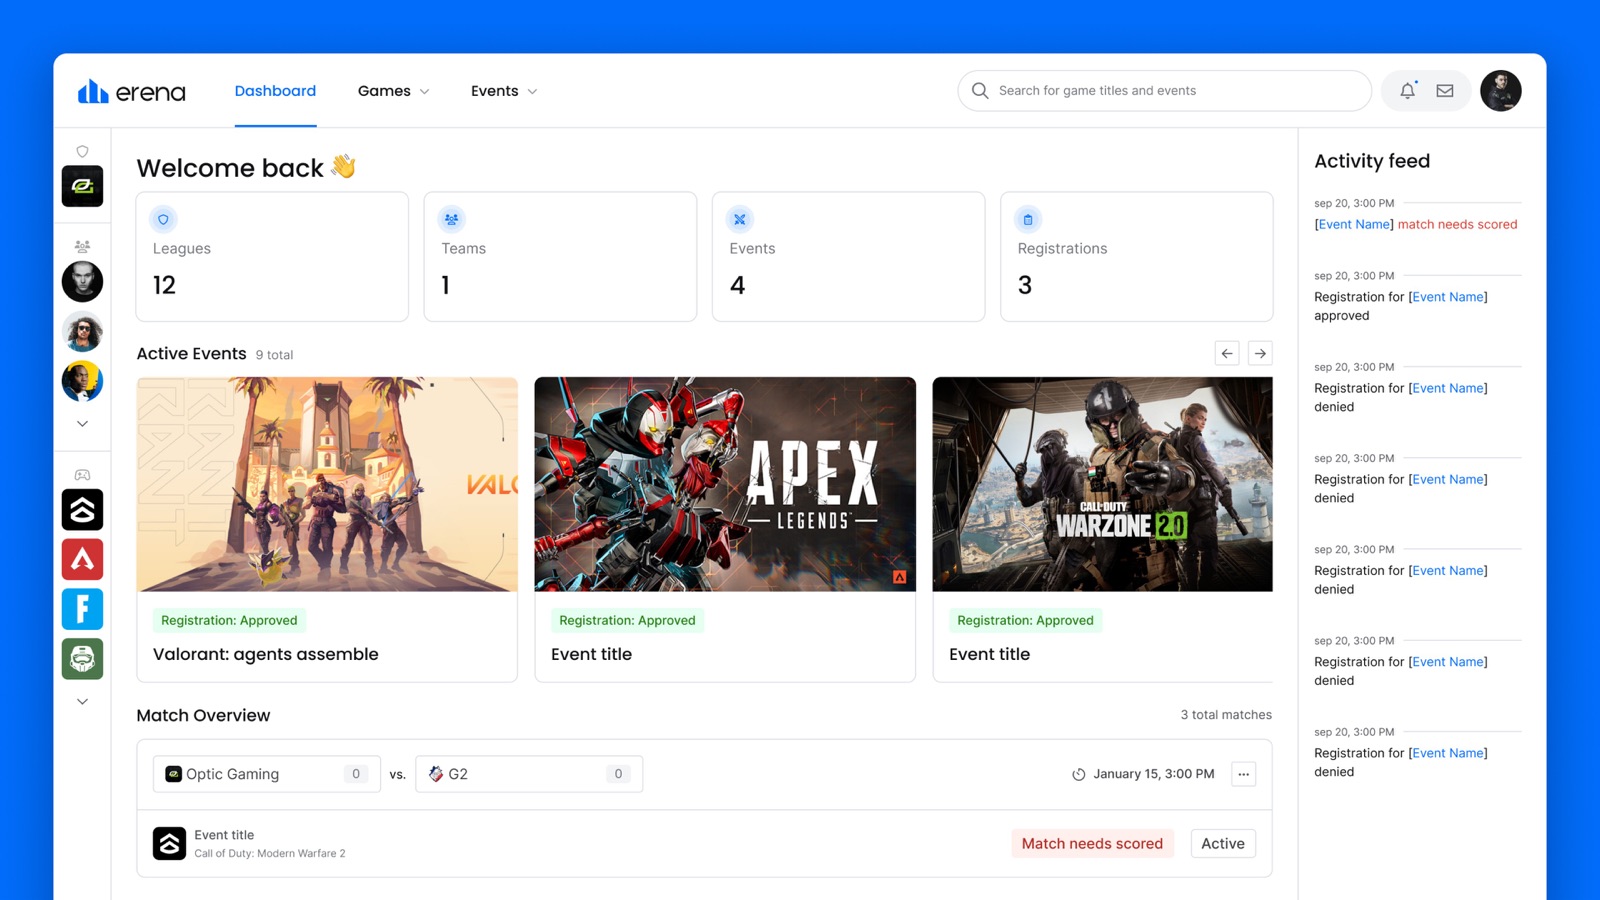Click the search magnifier icon
Screen dimensions: 1600x900
[980, 90]
